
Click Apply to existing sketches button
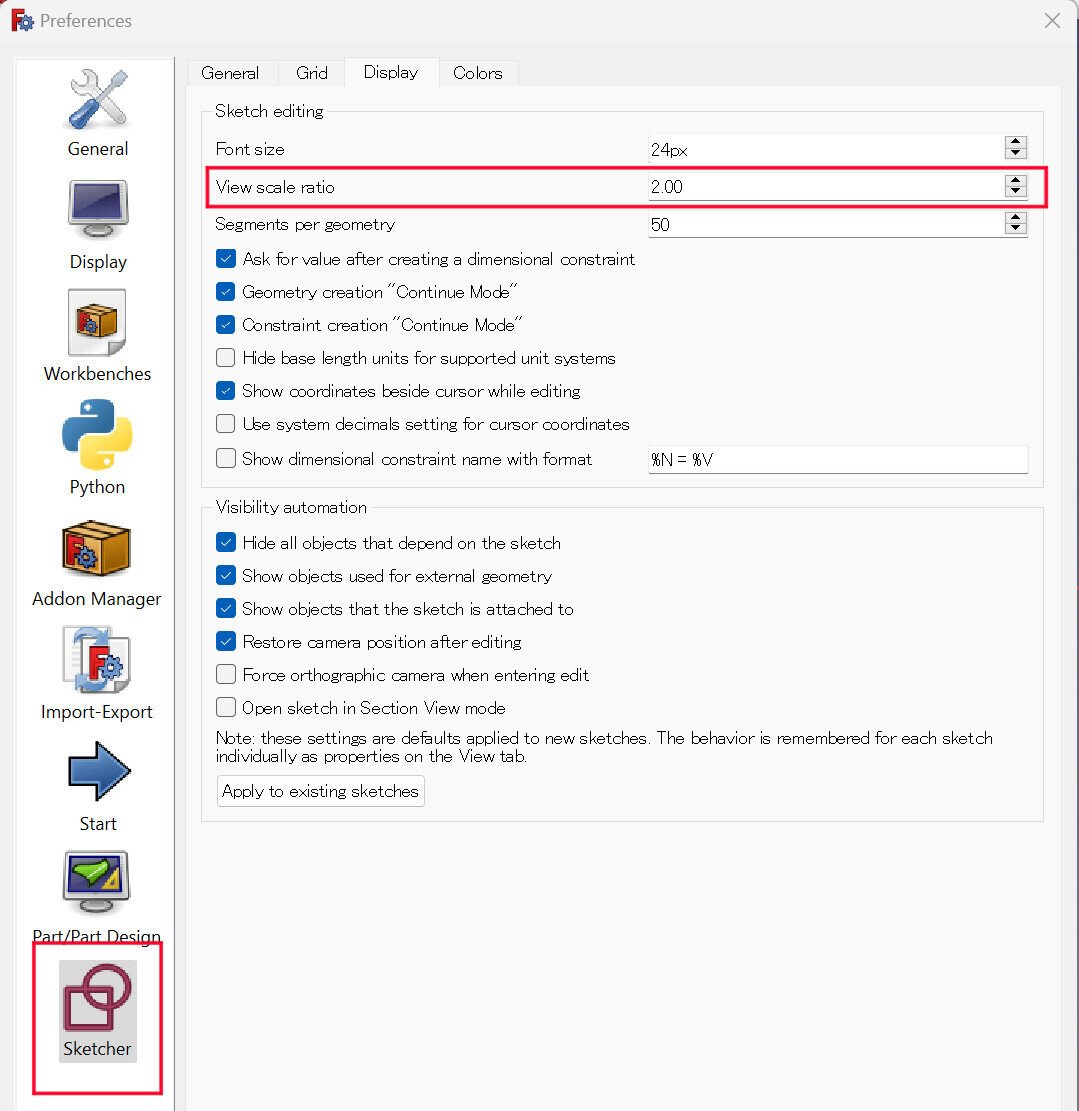(320, 791)
